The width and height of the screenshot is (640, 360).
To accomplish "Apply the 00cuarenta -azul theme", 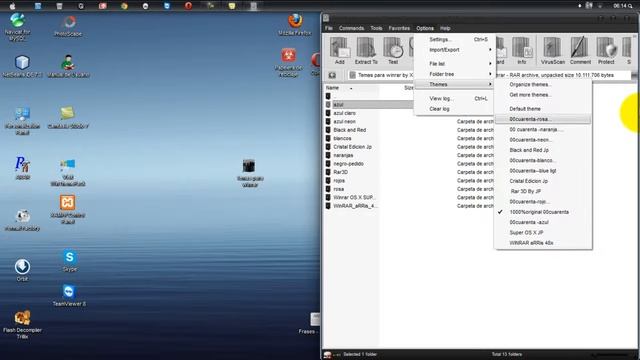I will click(x=542, y=222).
